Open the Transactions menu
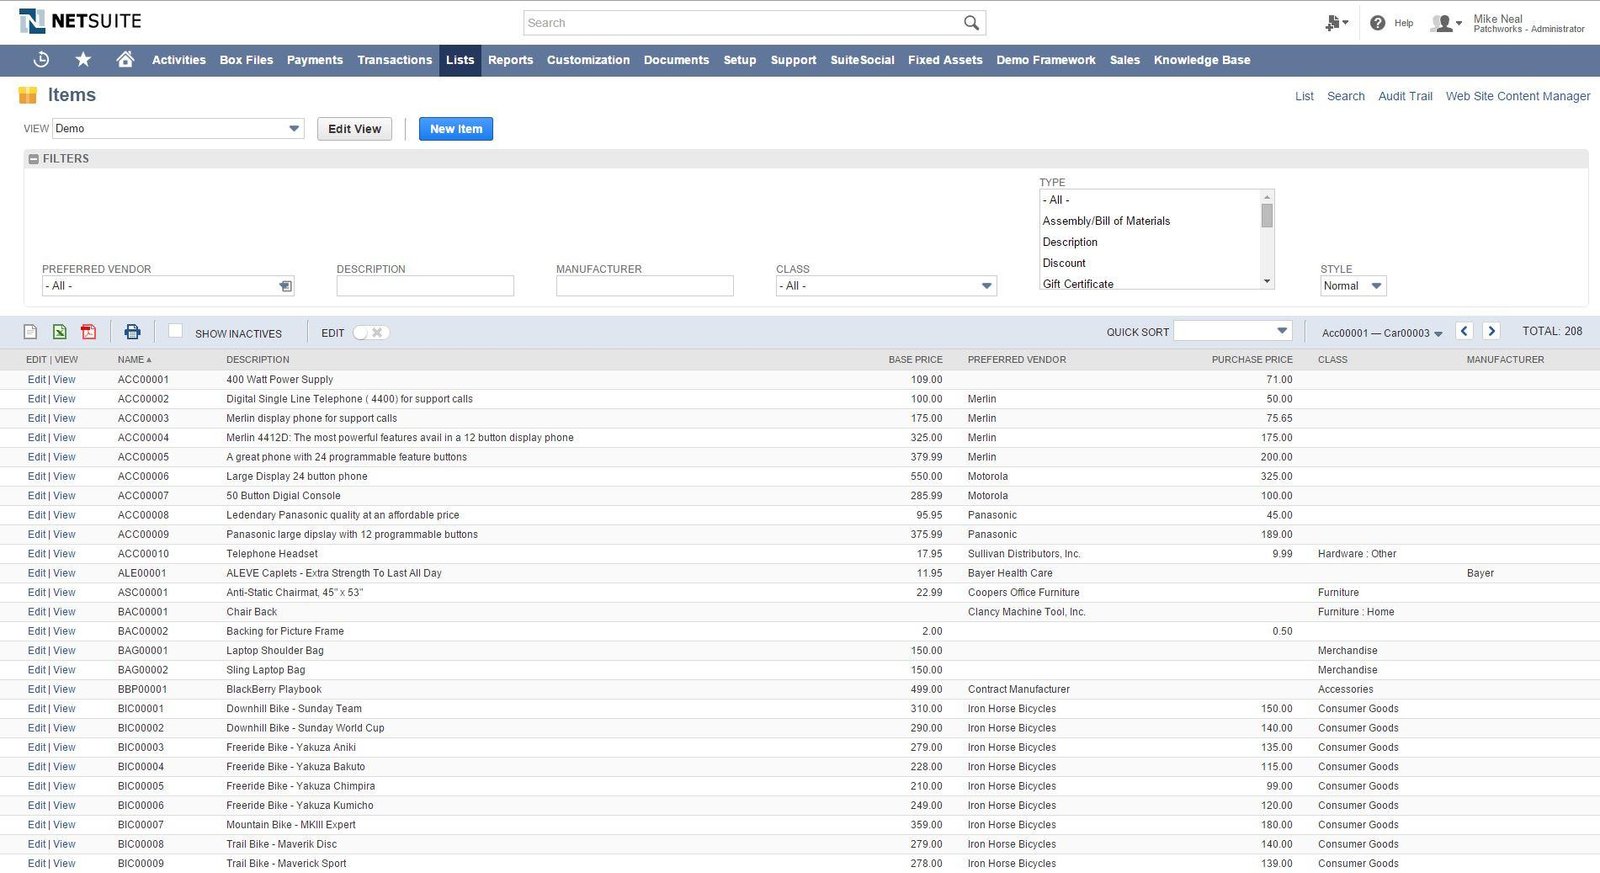Screen dimensions: 1600x873 pyautogui.click(x=395, y=60)
